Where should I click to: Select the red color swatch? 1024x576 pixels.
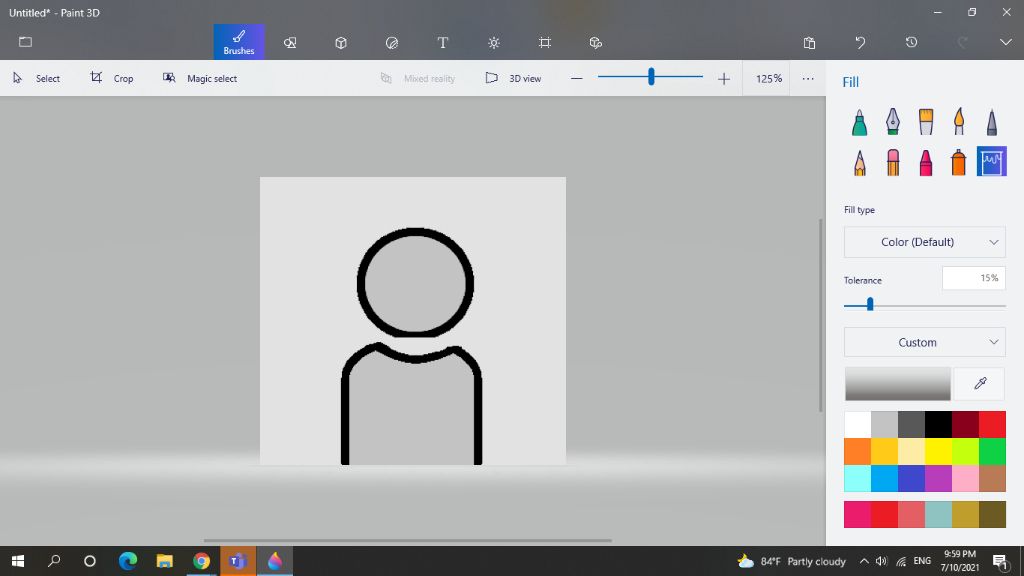[991, 424]
